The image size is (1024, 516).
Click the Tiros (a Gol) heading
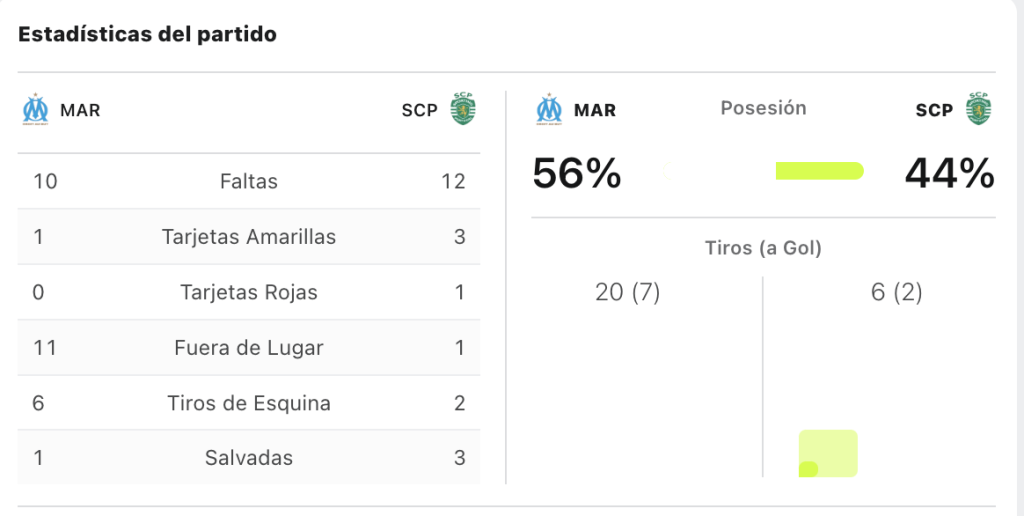click(763, 248)
